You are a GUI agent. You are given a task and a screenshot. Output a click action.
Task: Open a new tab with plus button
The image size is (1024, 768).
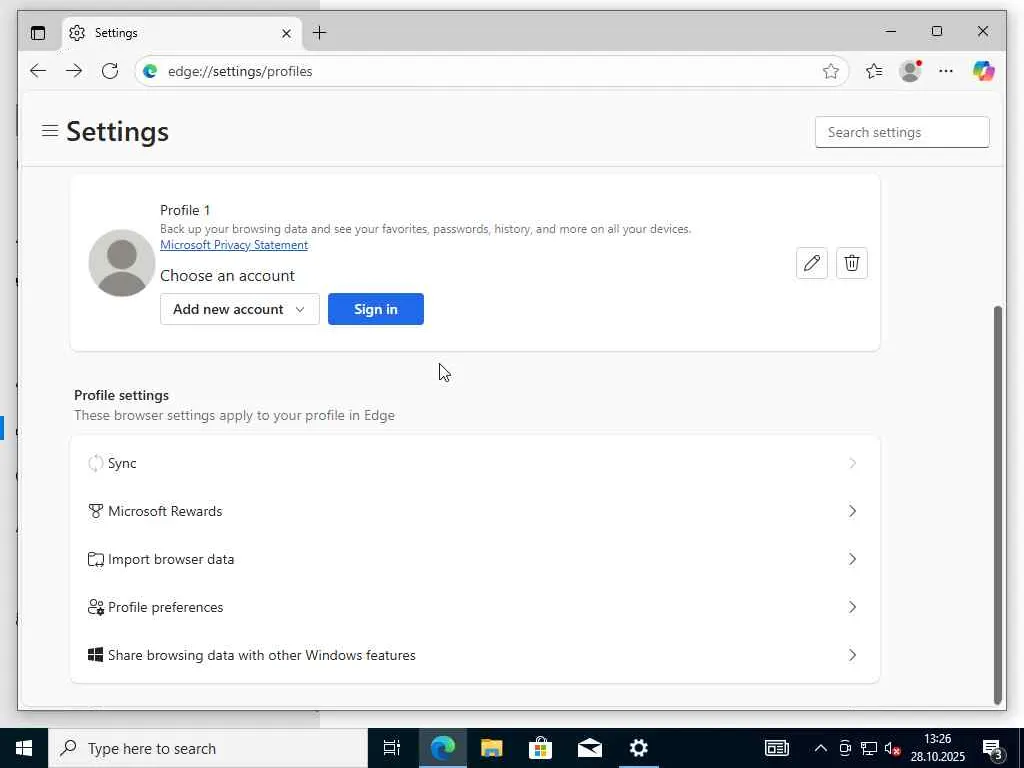pyautogui.click(x=319, y=33)
